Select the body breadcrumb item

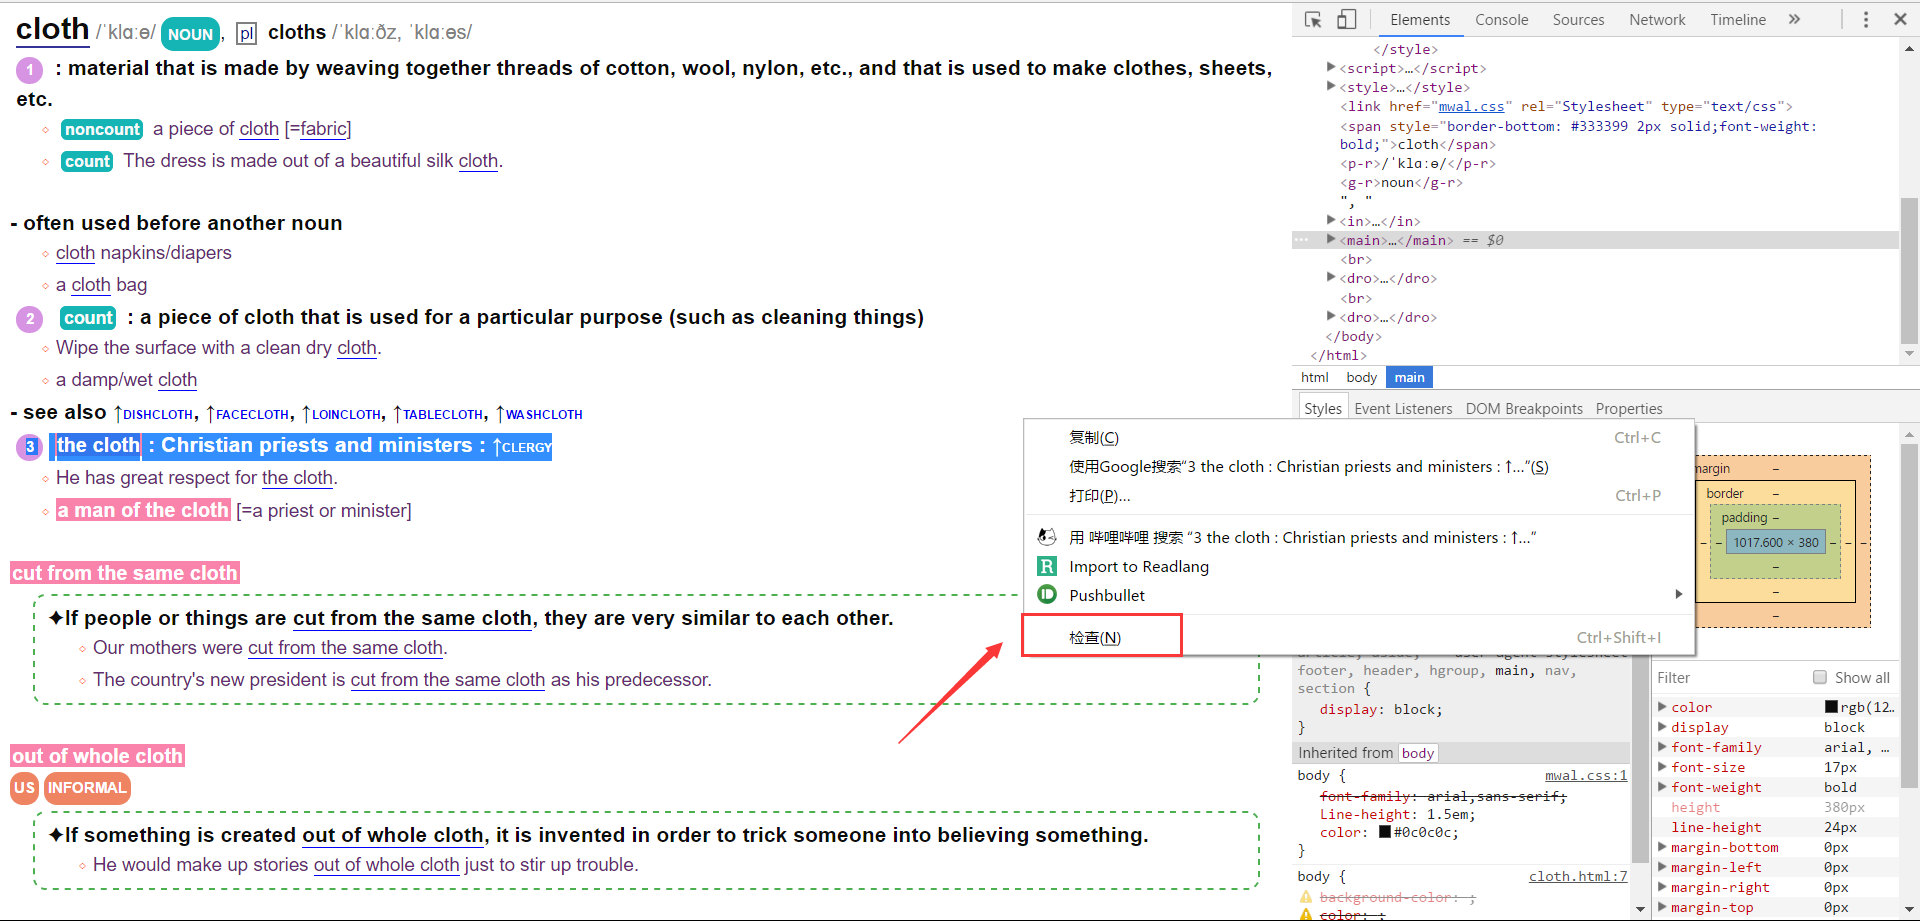[1361, 377]
